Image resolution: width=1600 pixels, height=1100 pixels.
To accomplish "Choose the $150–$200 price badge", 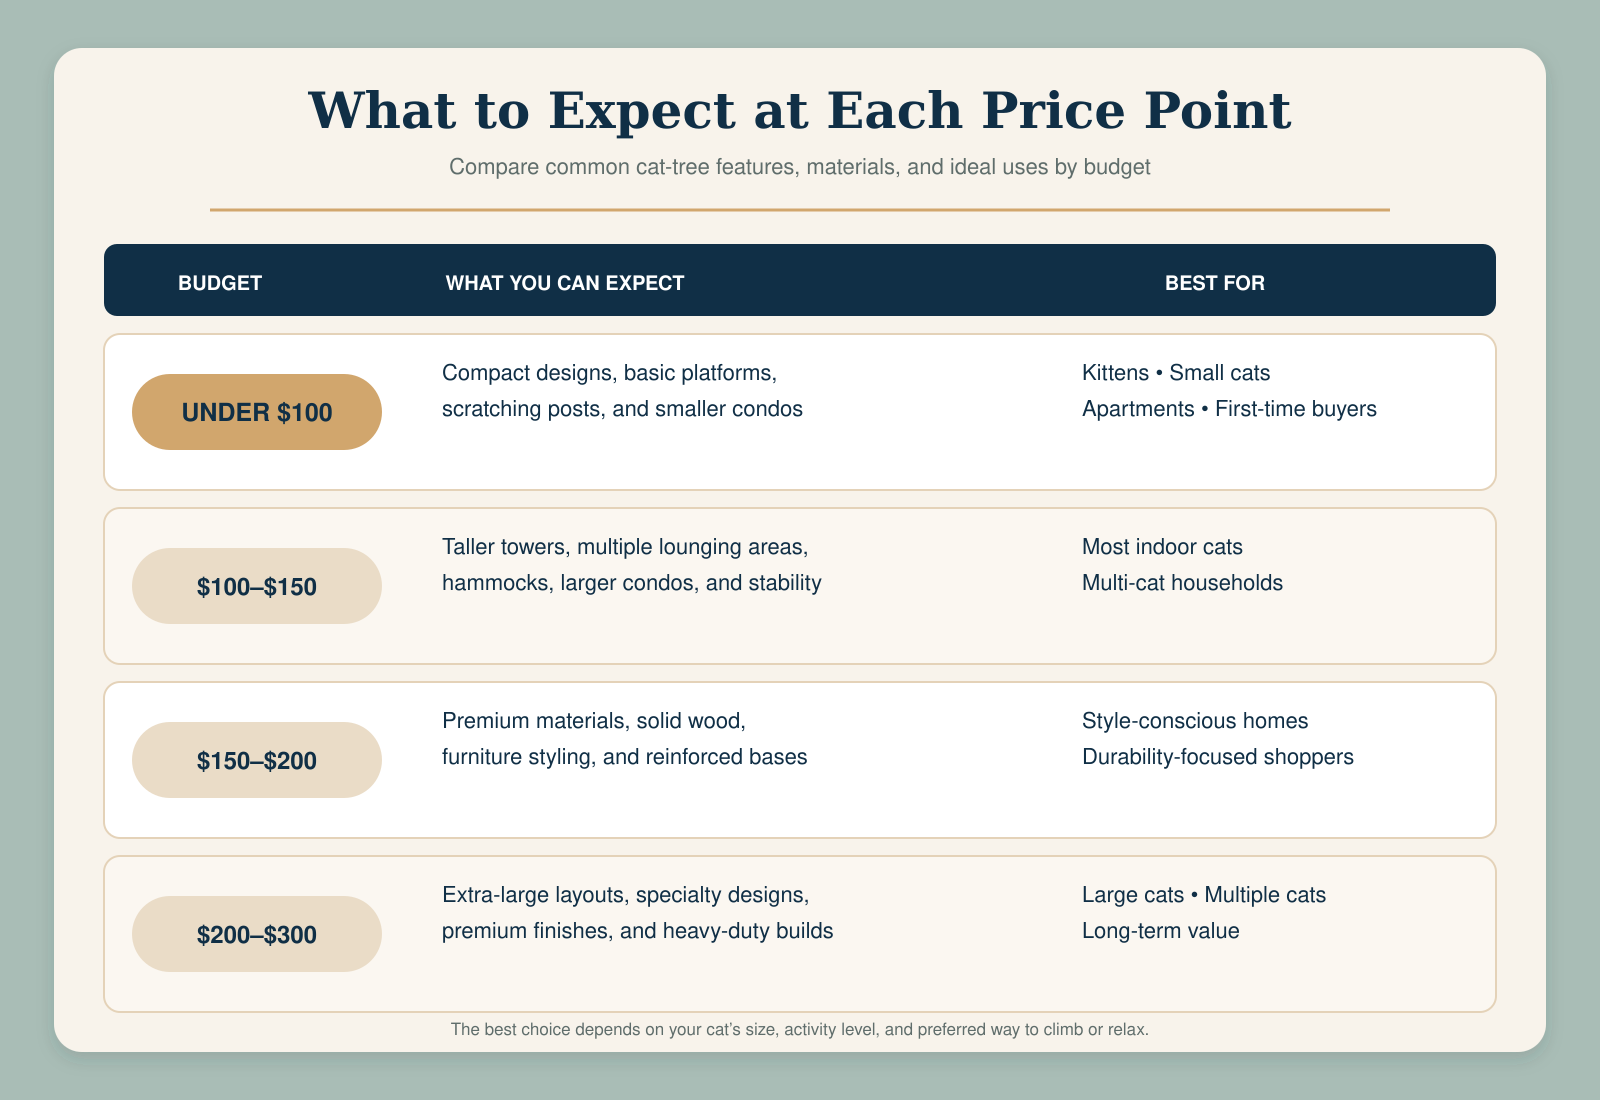I will 257,760.
